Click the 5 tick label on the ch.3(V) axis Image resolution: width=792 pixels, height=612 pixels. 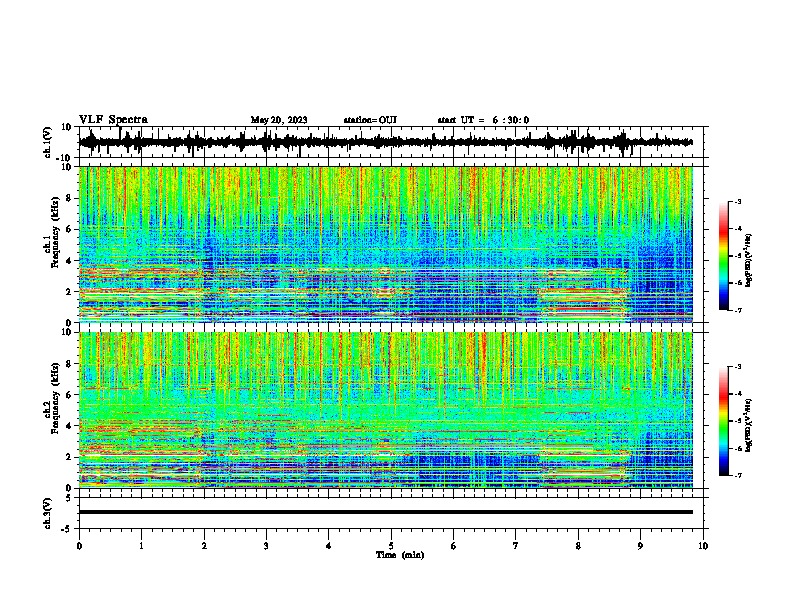70,497
